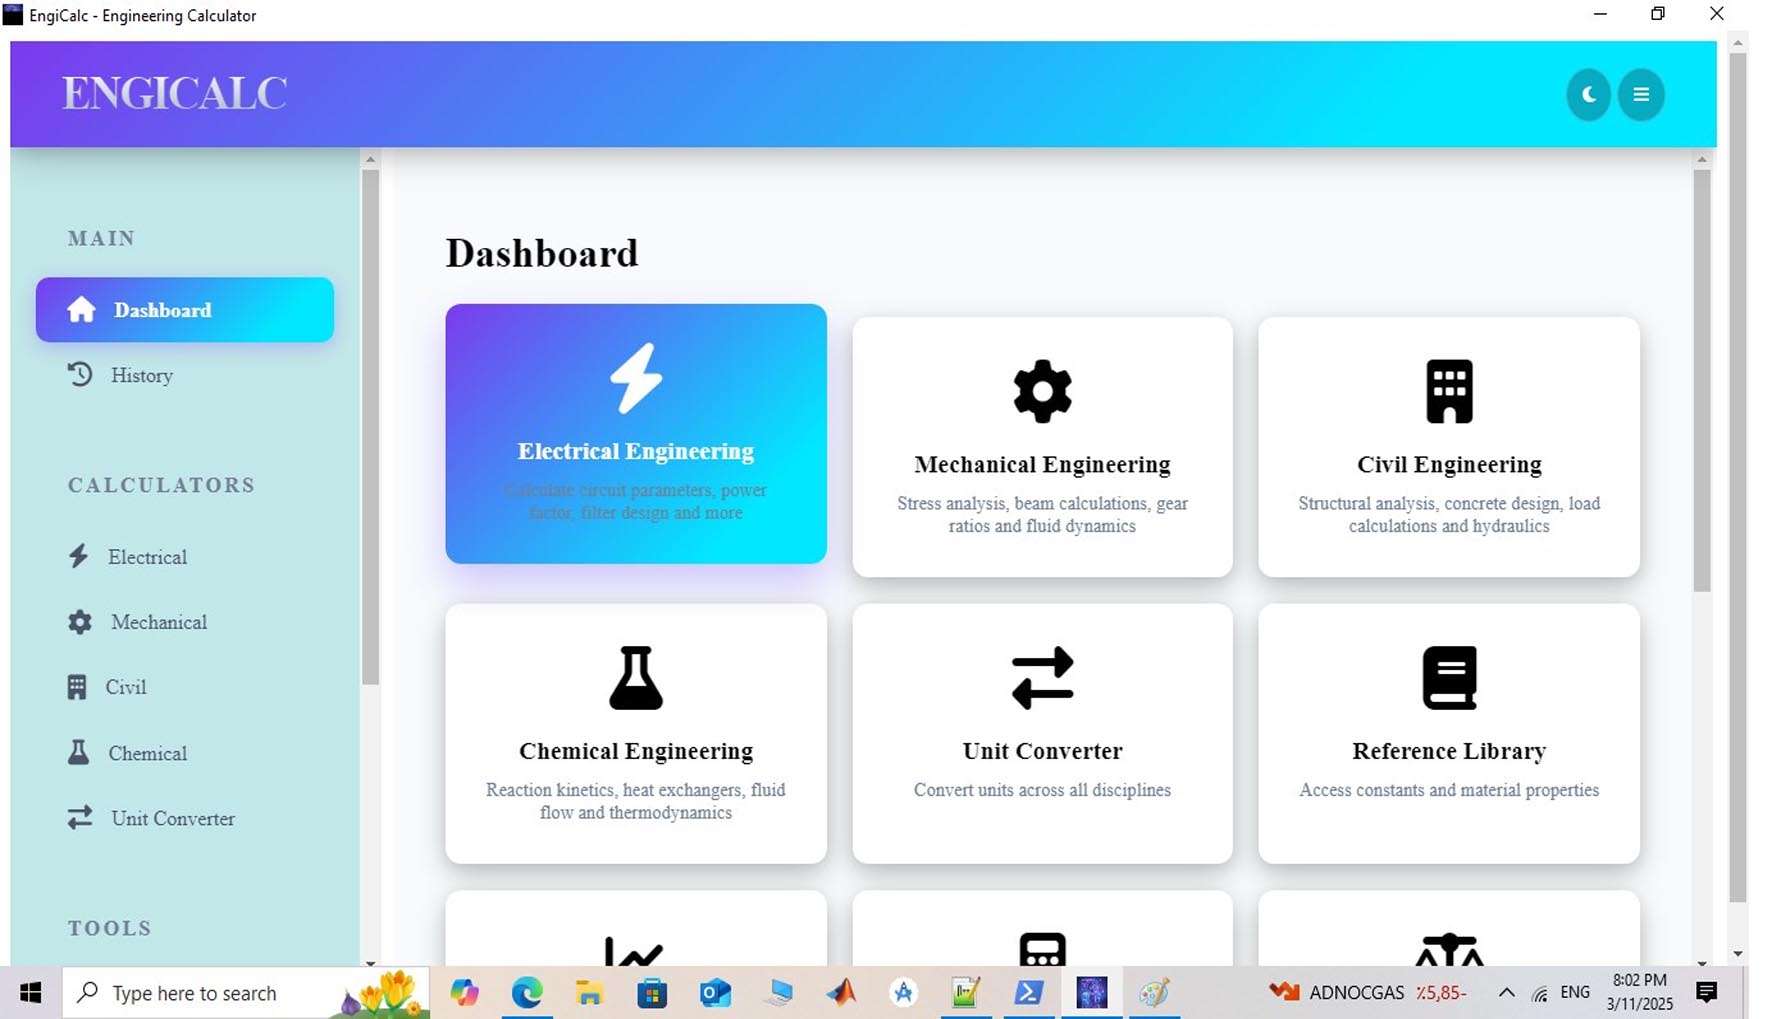Screen dimensions: 1772x1019
Task: Click the arrows icon on Unit Converter card
Action: pos(1042,678)
